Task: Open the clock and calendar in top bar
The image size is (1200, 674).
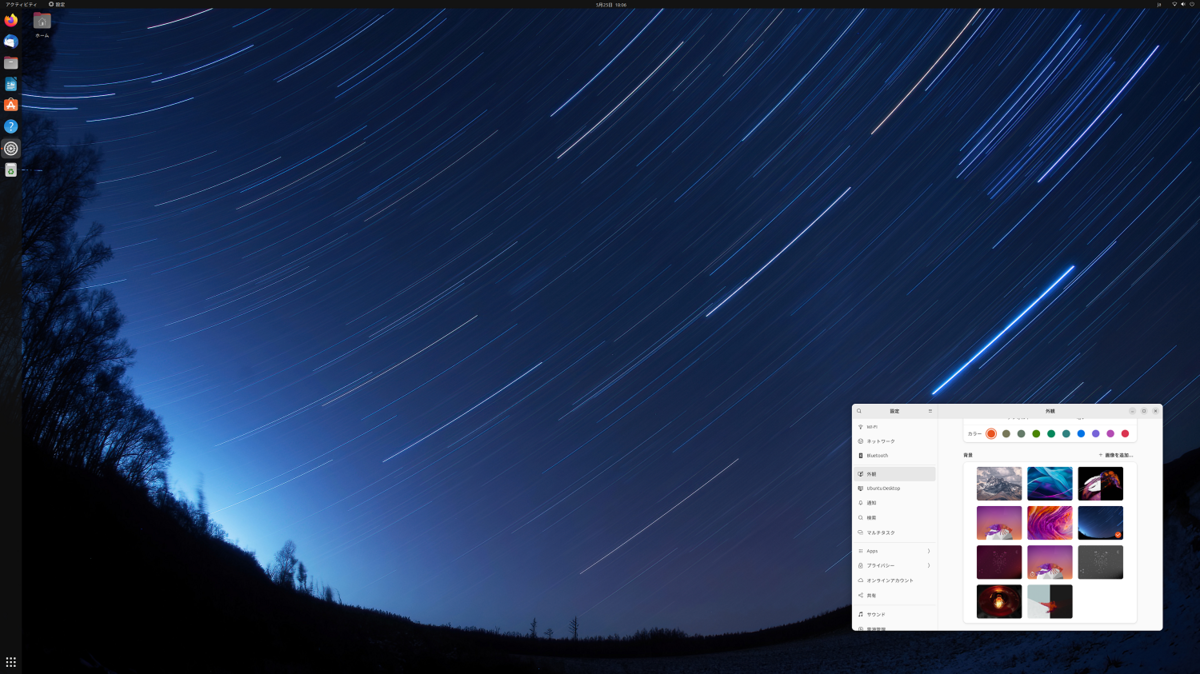Action: coord(611,4)
